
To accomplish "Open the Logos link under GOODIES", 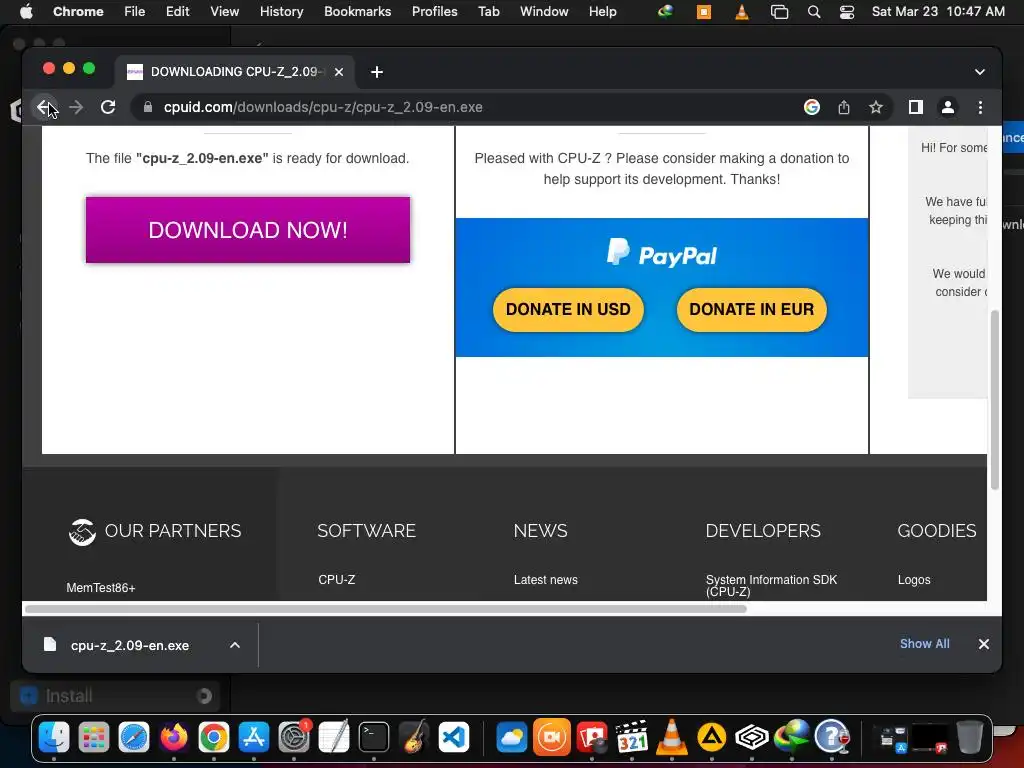I will click(x=914, y=580).
